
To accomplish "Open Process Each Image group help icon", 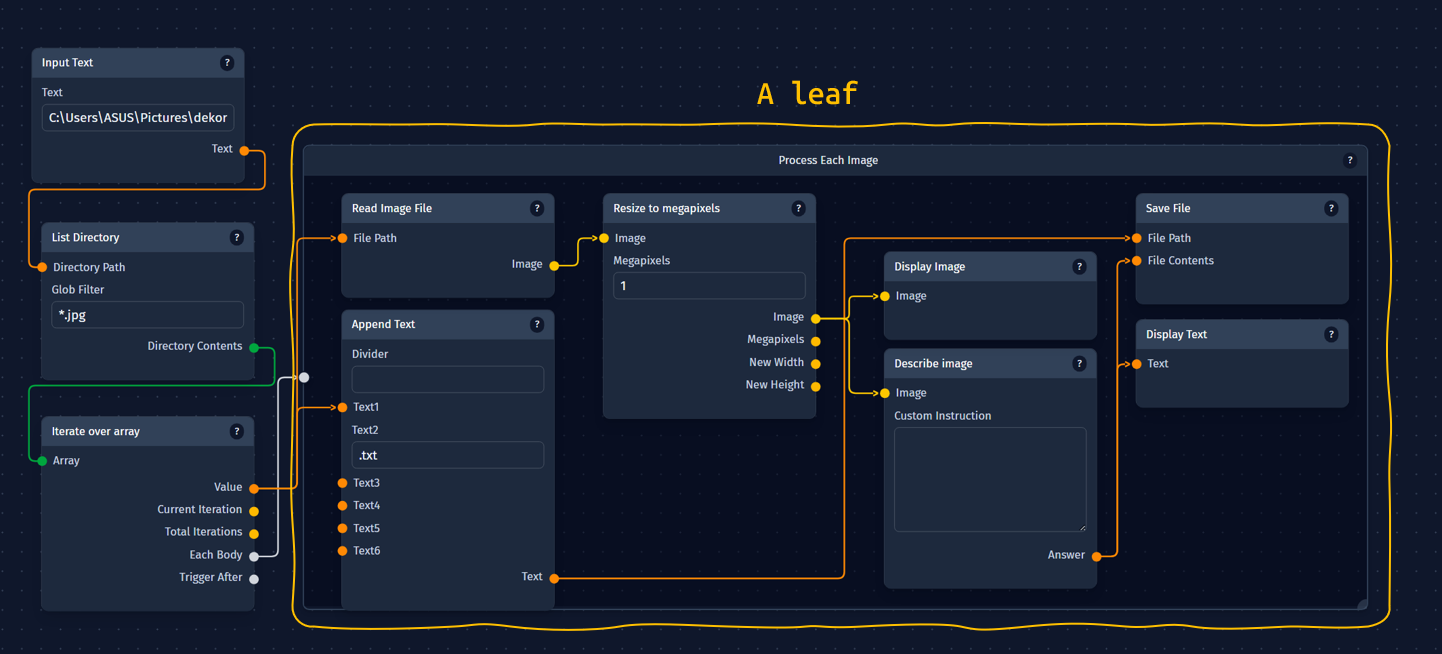I will [1350, 161].
